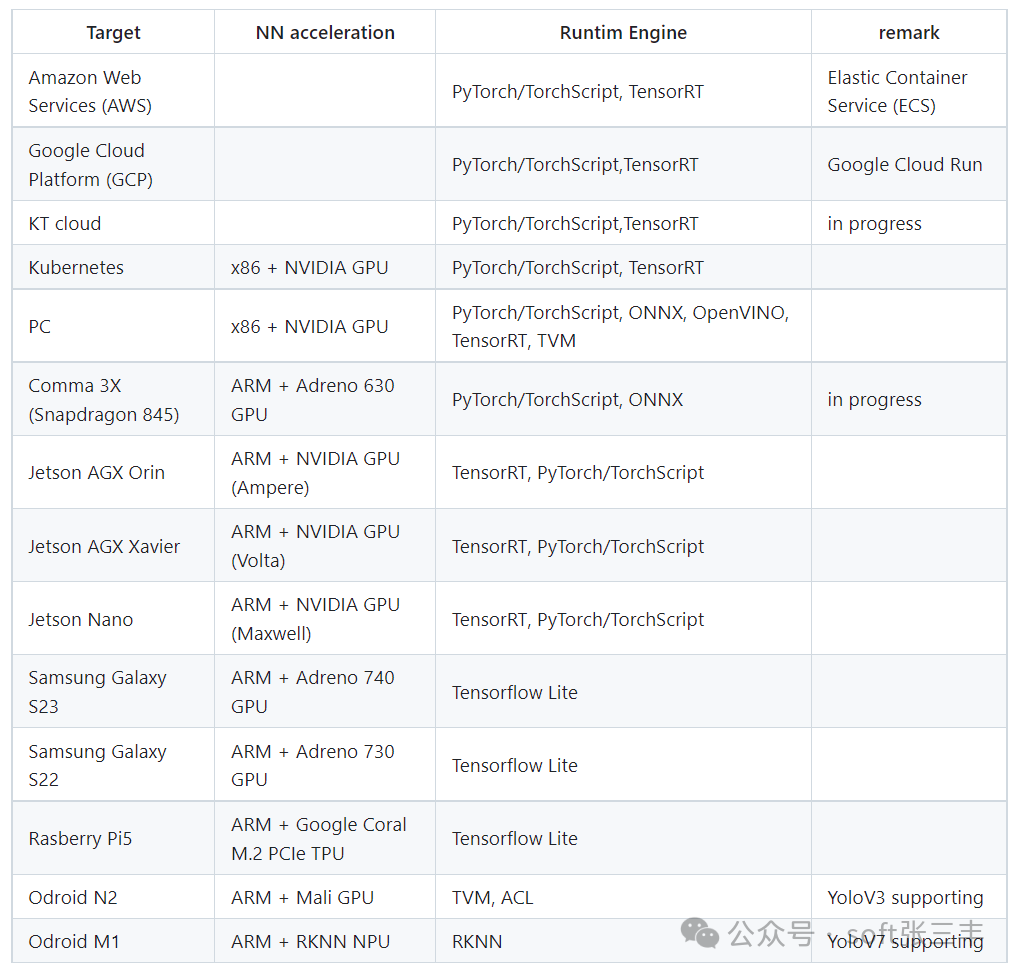Click the "ARM + NVIDIA GPU (Volta)" cell
This screenshot has height=975, width=1017.
[325, 546]
